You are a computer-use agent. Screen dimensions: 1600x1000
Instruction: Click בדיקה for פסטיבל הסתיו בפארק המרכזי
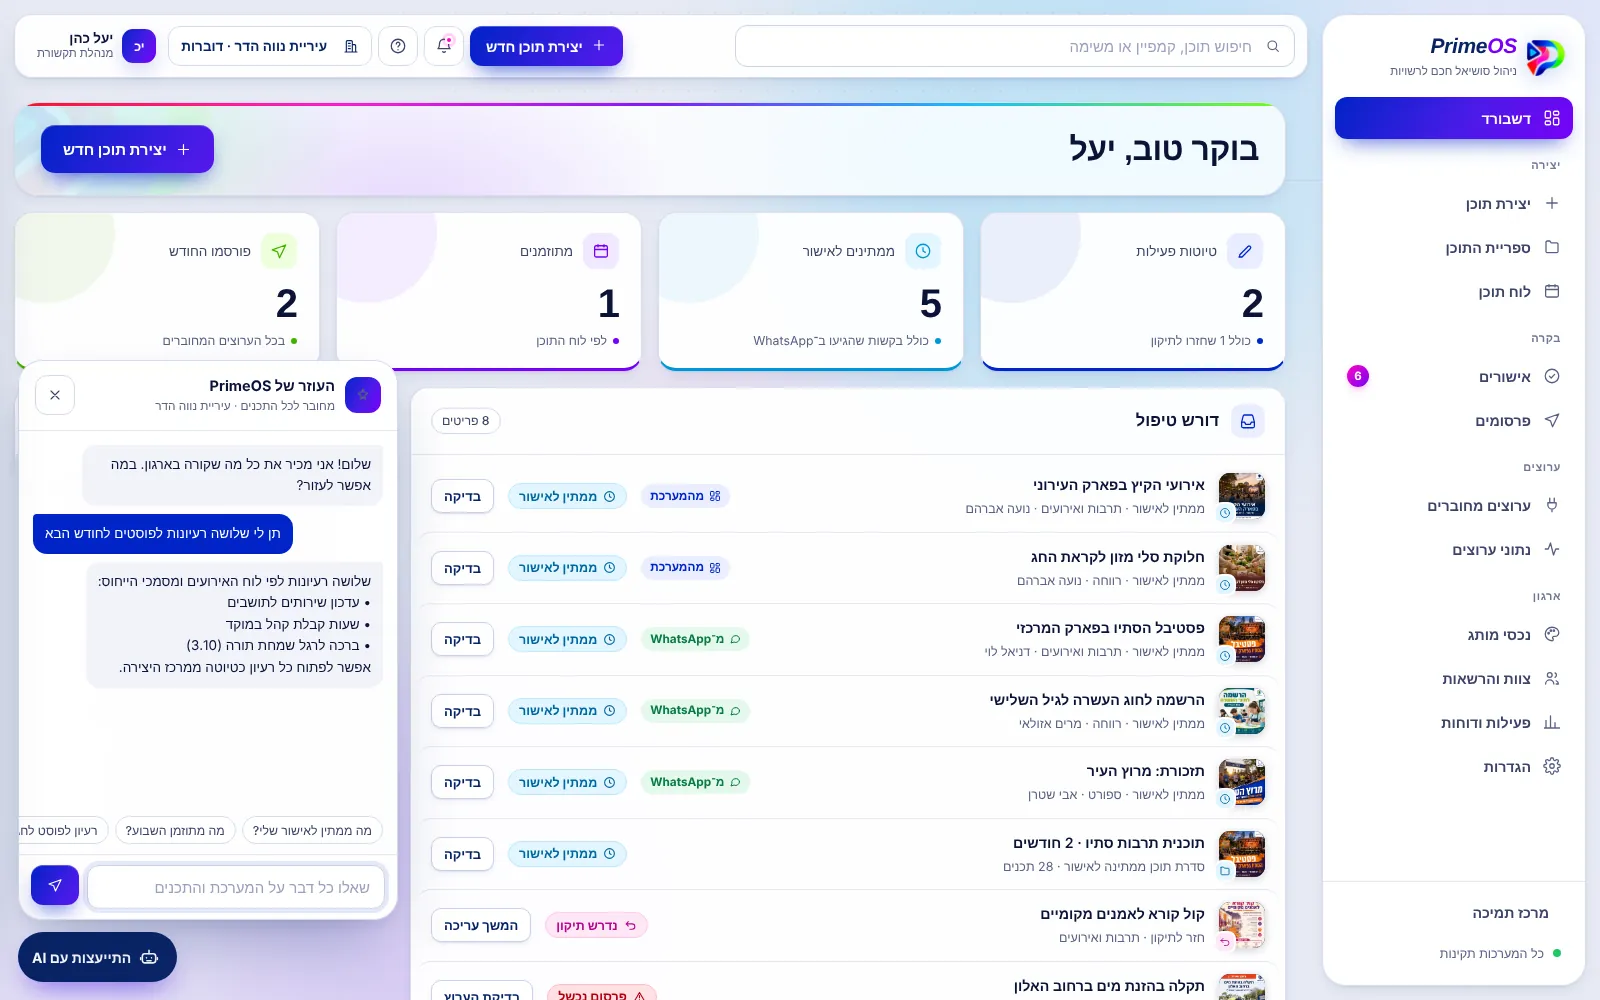[x=462, y=639]
